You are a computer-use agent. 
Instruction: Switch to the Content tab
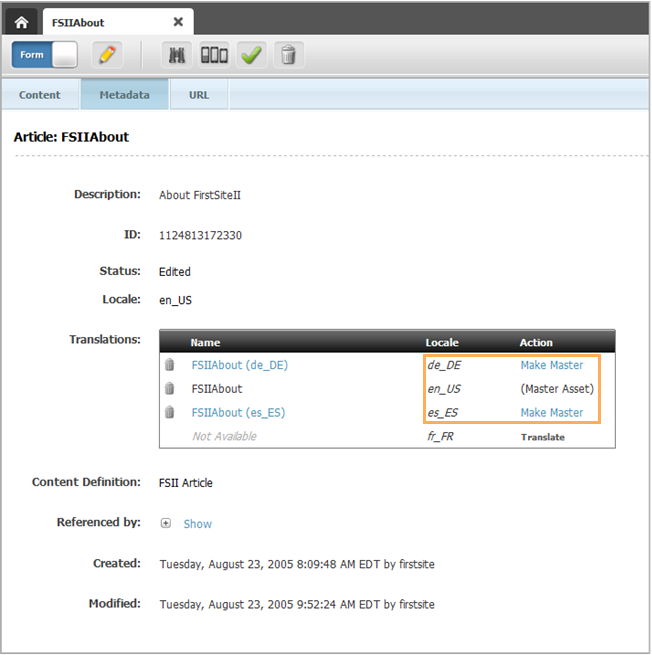coord(40,95)
